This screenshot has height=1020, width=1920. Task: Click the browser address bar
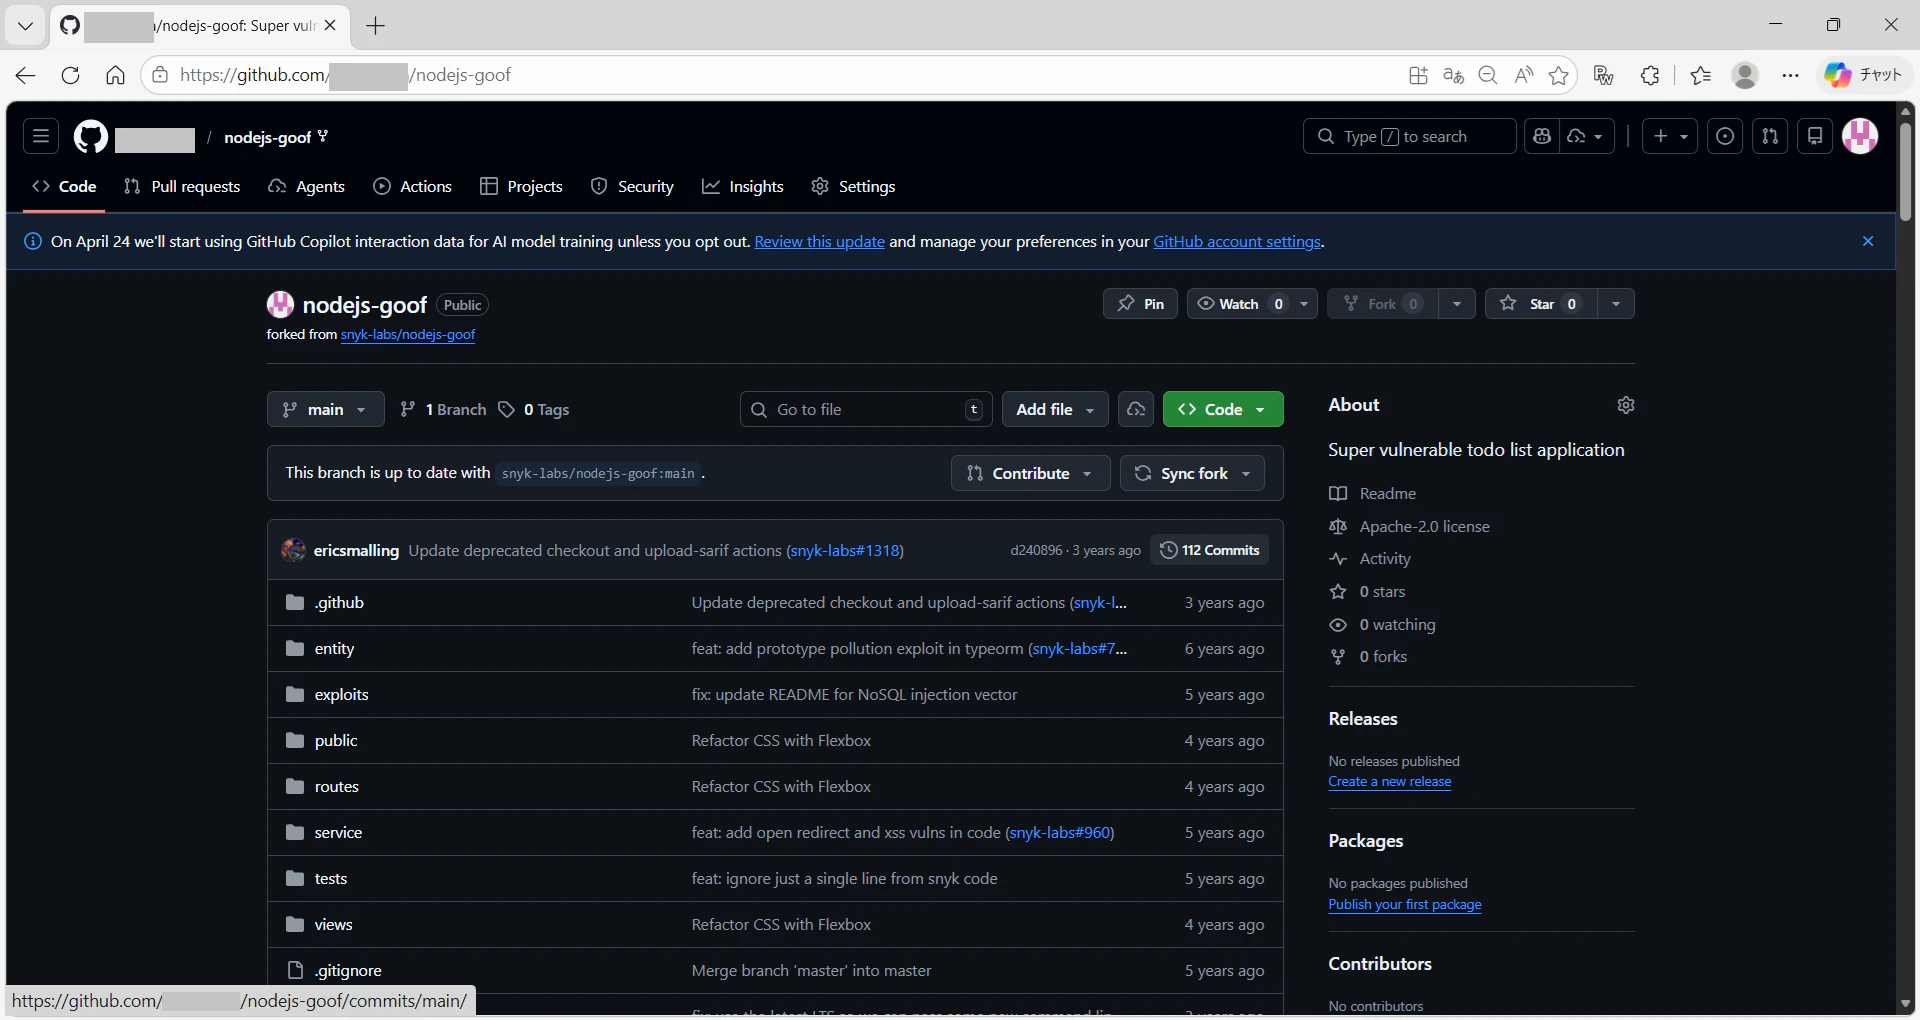click(780, 75)
